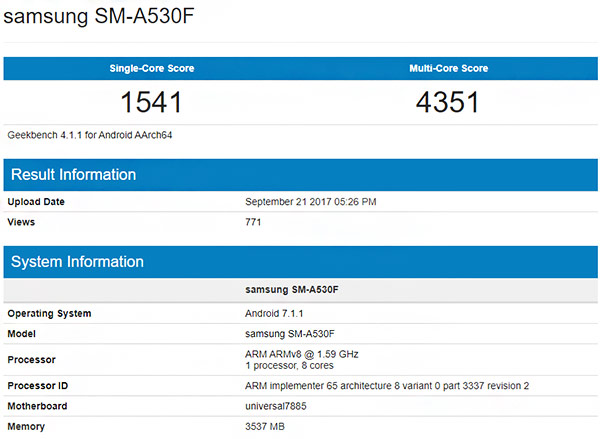Click the views count 771

tap(253, 222)
